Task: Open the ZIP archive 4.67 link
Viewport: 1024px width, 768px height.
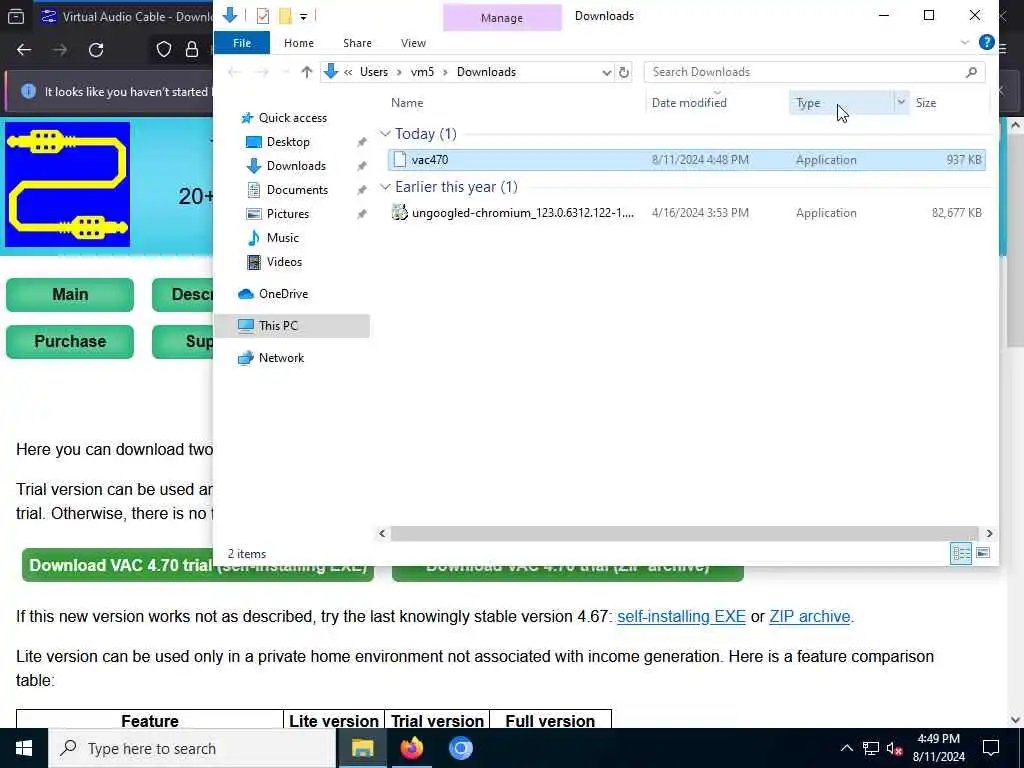Action: point(810,616)
